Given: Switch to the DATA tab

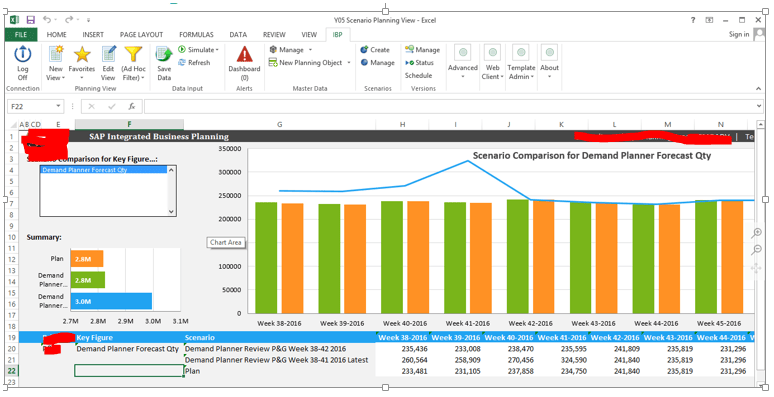Looking at the screenshot, I should click(238, 35).
